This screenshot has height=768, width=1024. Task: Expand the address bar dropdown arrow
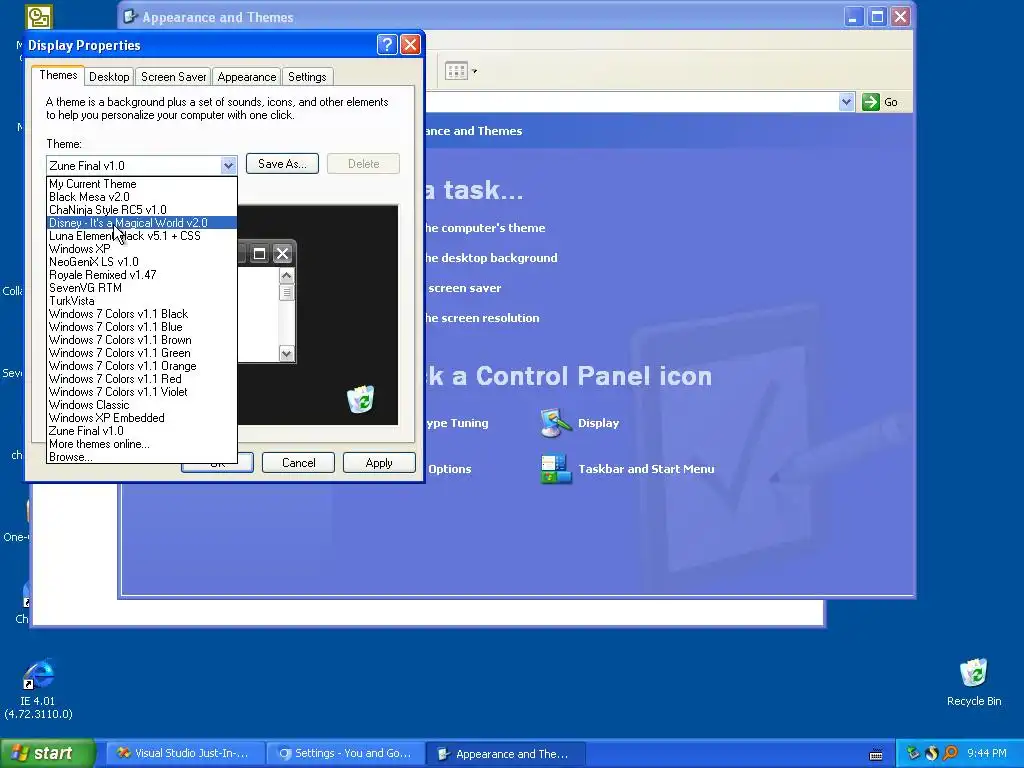pyautogui.click(x=846, y=102)
